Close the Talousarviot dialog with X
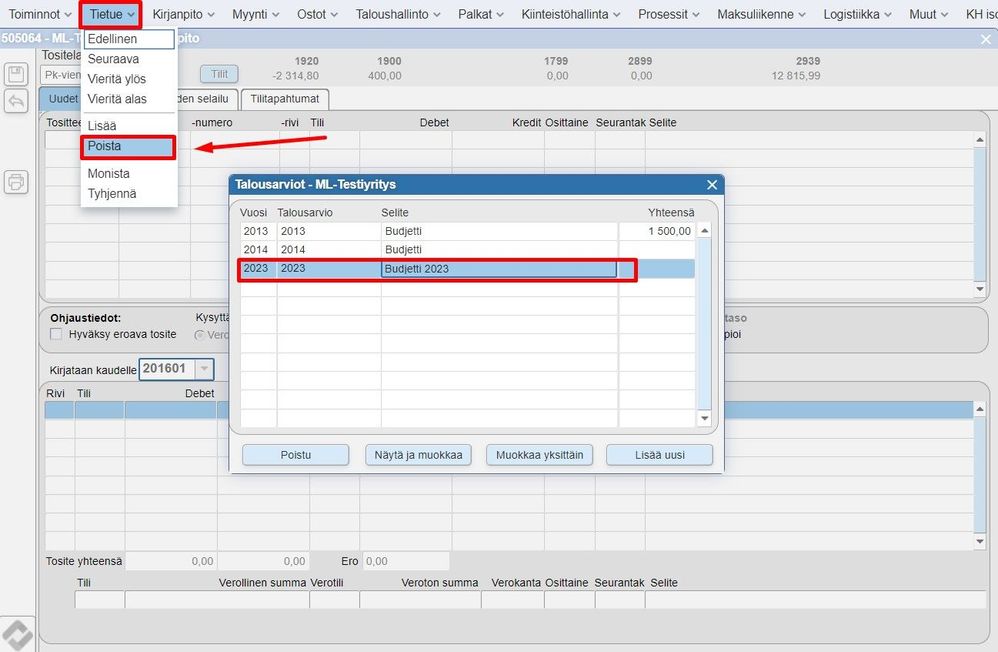998x652 pixels. [712, 185]
